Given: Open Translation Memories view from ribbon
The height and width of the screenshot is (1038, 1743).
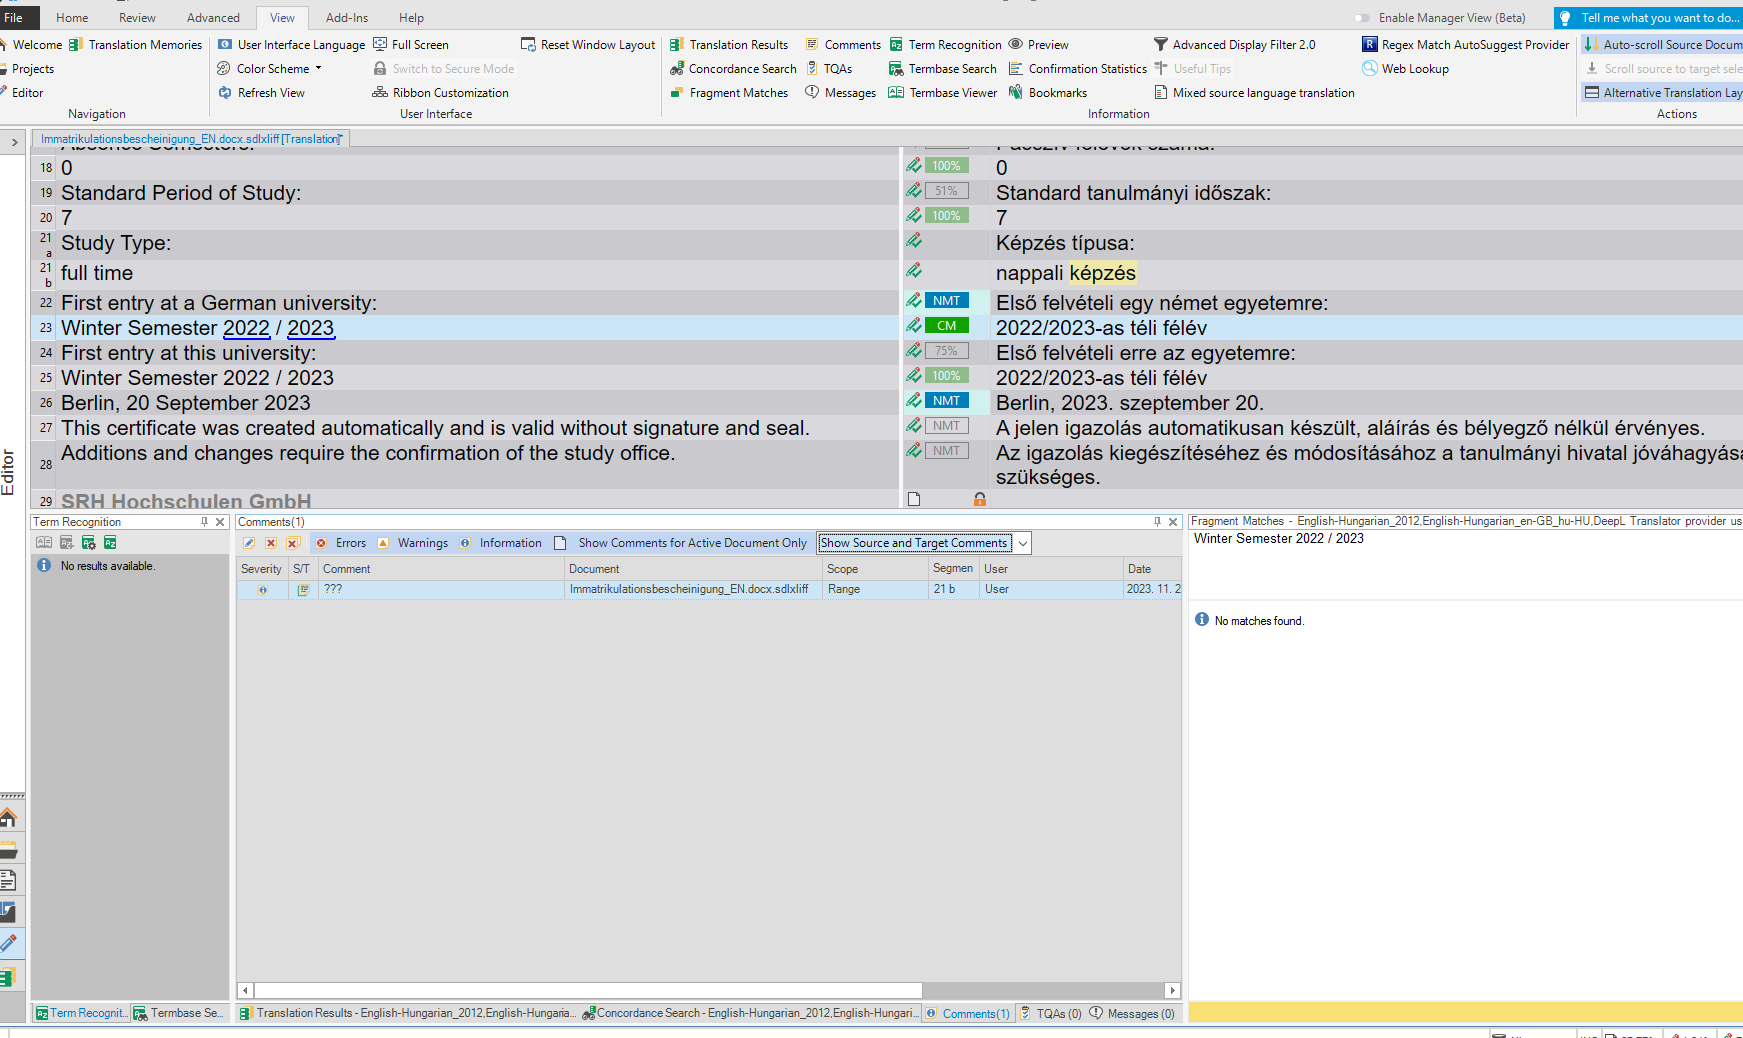Looking at the screenshot, I should pos(135,45).
